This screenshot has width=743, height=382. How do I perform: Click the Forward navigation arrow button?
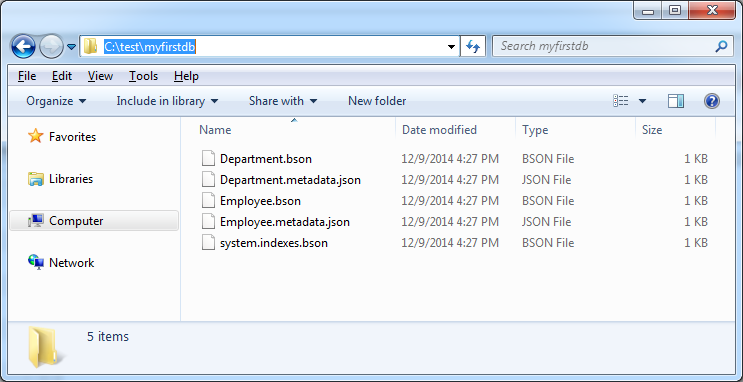pyautogui.click(x=51, y=46)
